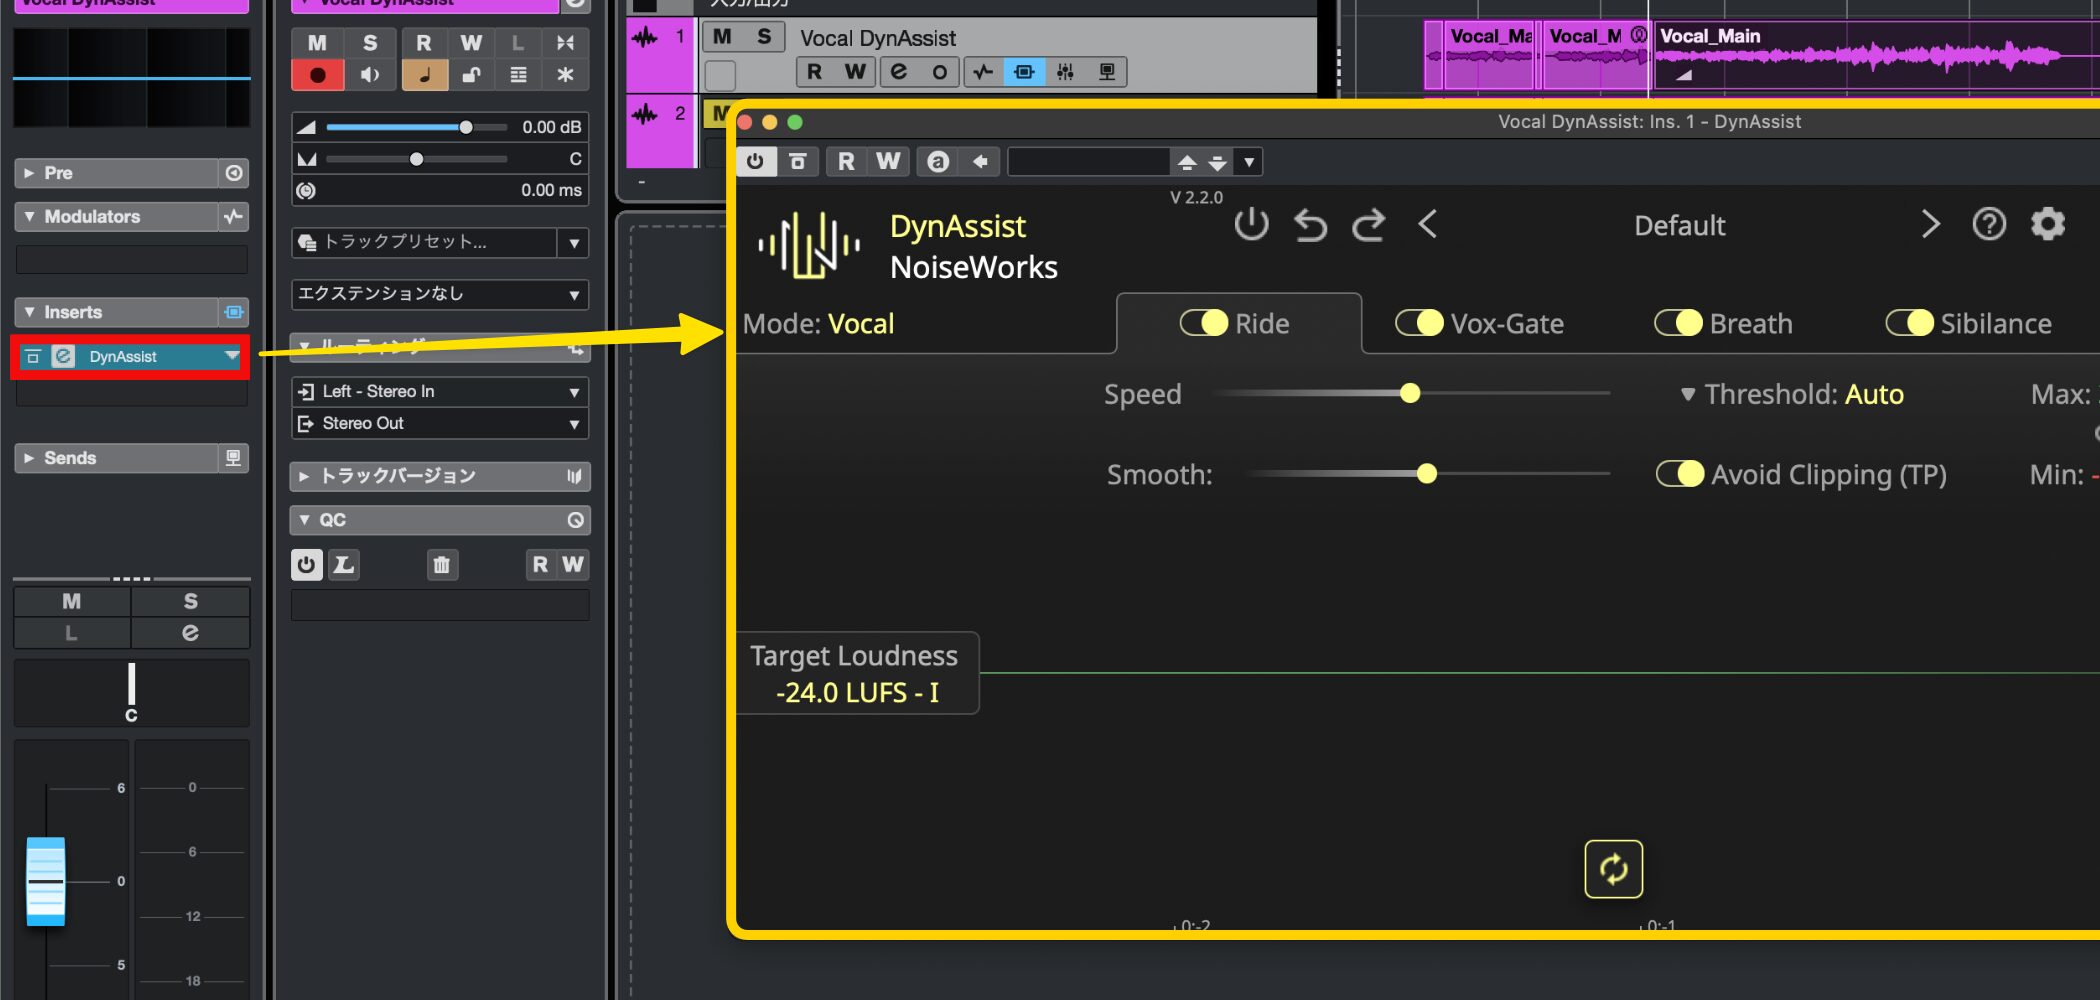
Task: Open plugin window preset dropdown arrow
Action: click(1249, 162)
